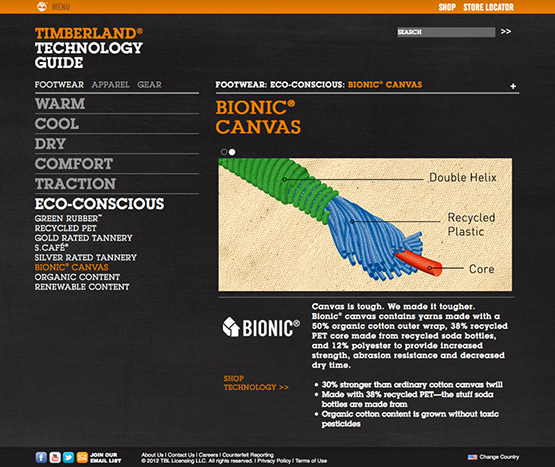Submit search with the double-arrow icon
This screenshot has height=467, width=555.
(x=506, y=32)
